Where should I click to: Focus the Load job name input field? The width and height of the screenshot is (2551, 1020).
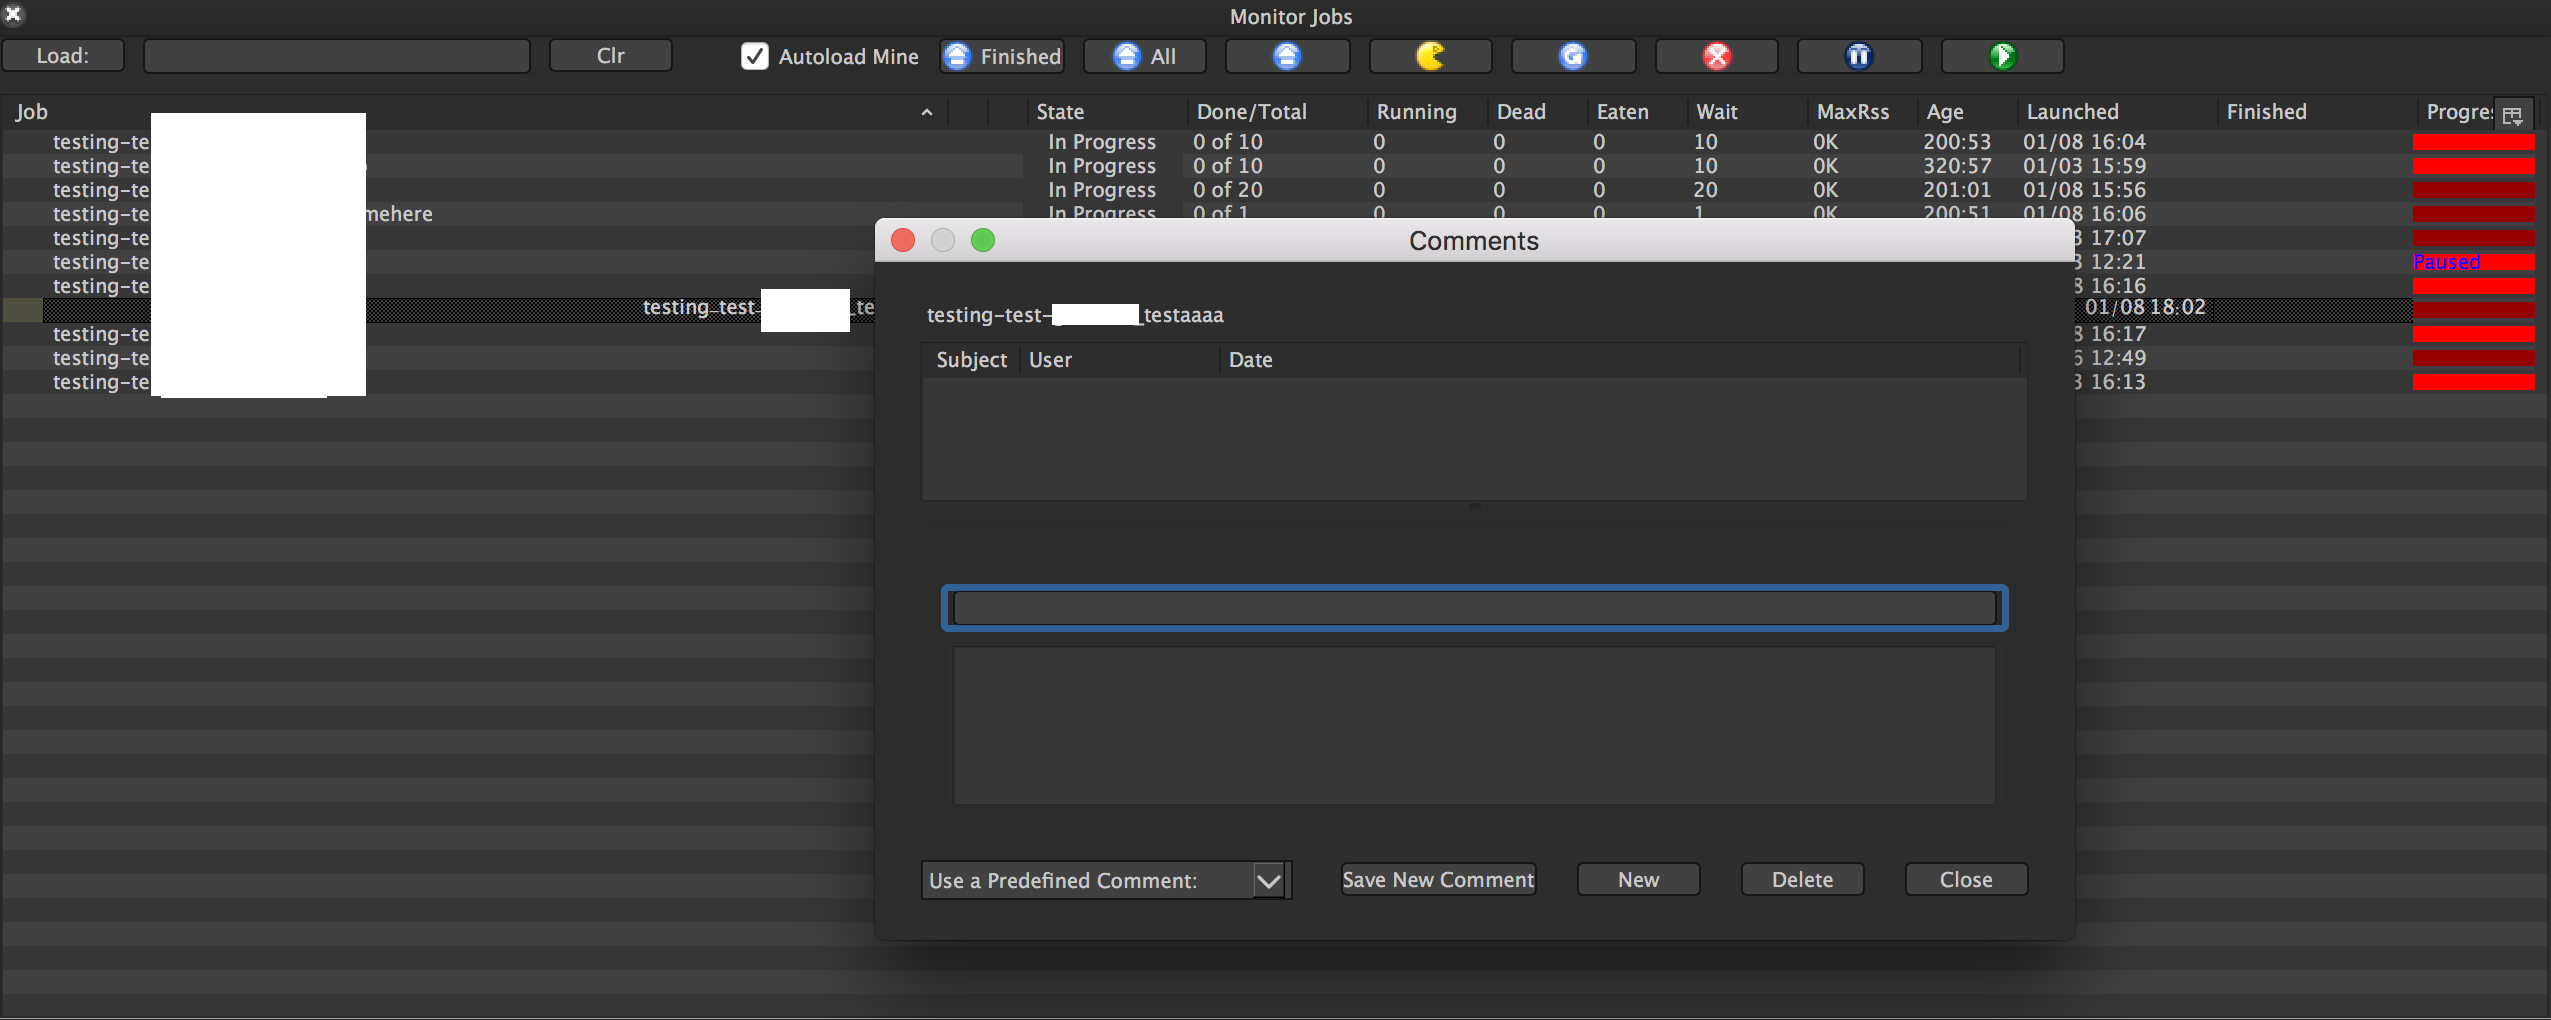tap(336, 56)
